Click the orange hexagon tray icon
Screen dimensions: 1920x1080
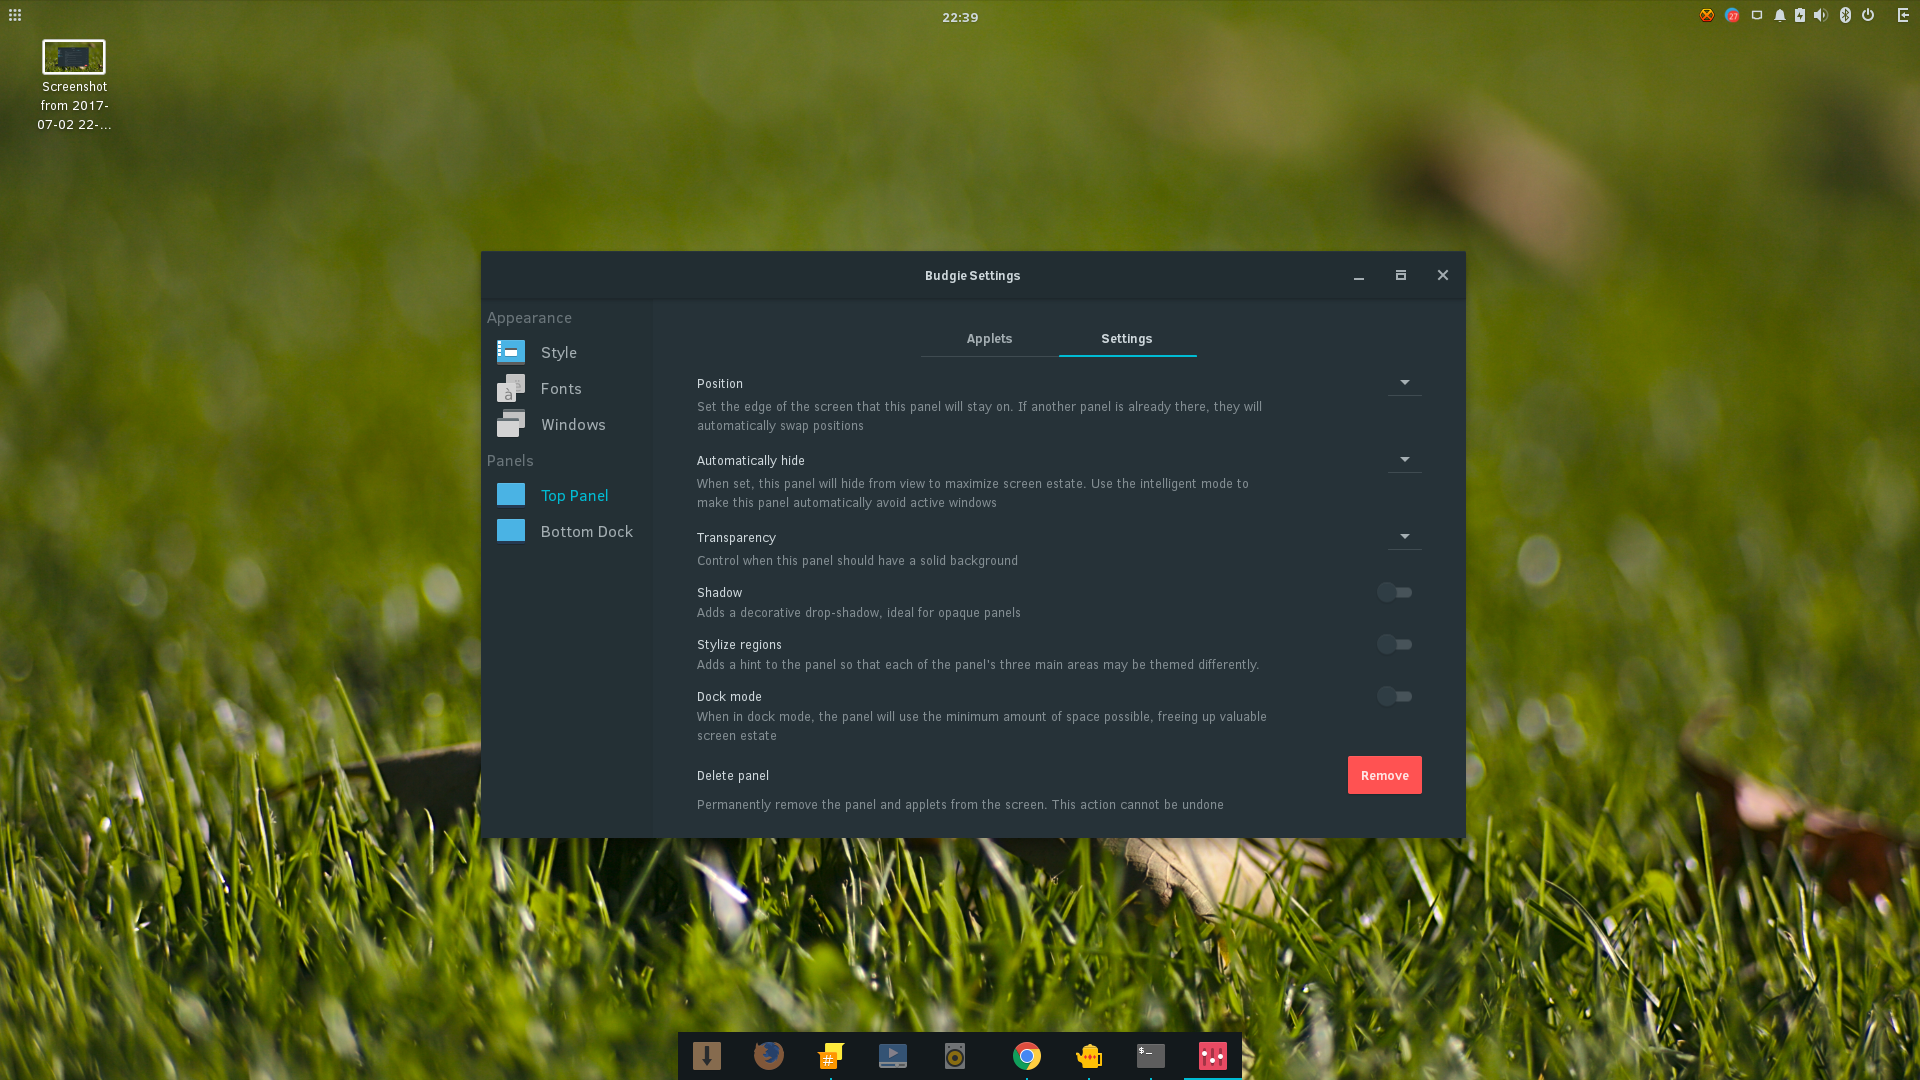(x=1707, y=15)
